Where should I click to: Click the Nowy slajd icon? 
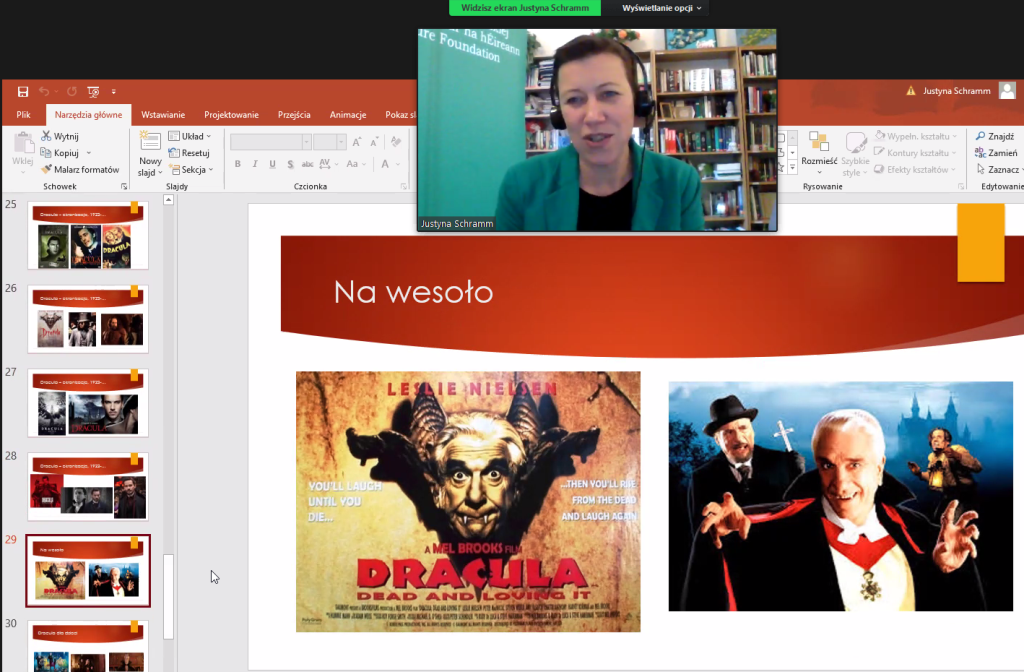[x=150, y=141]
